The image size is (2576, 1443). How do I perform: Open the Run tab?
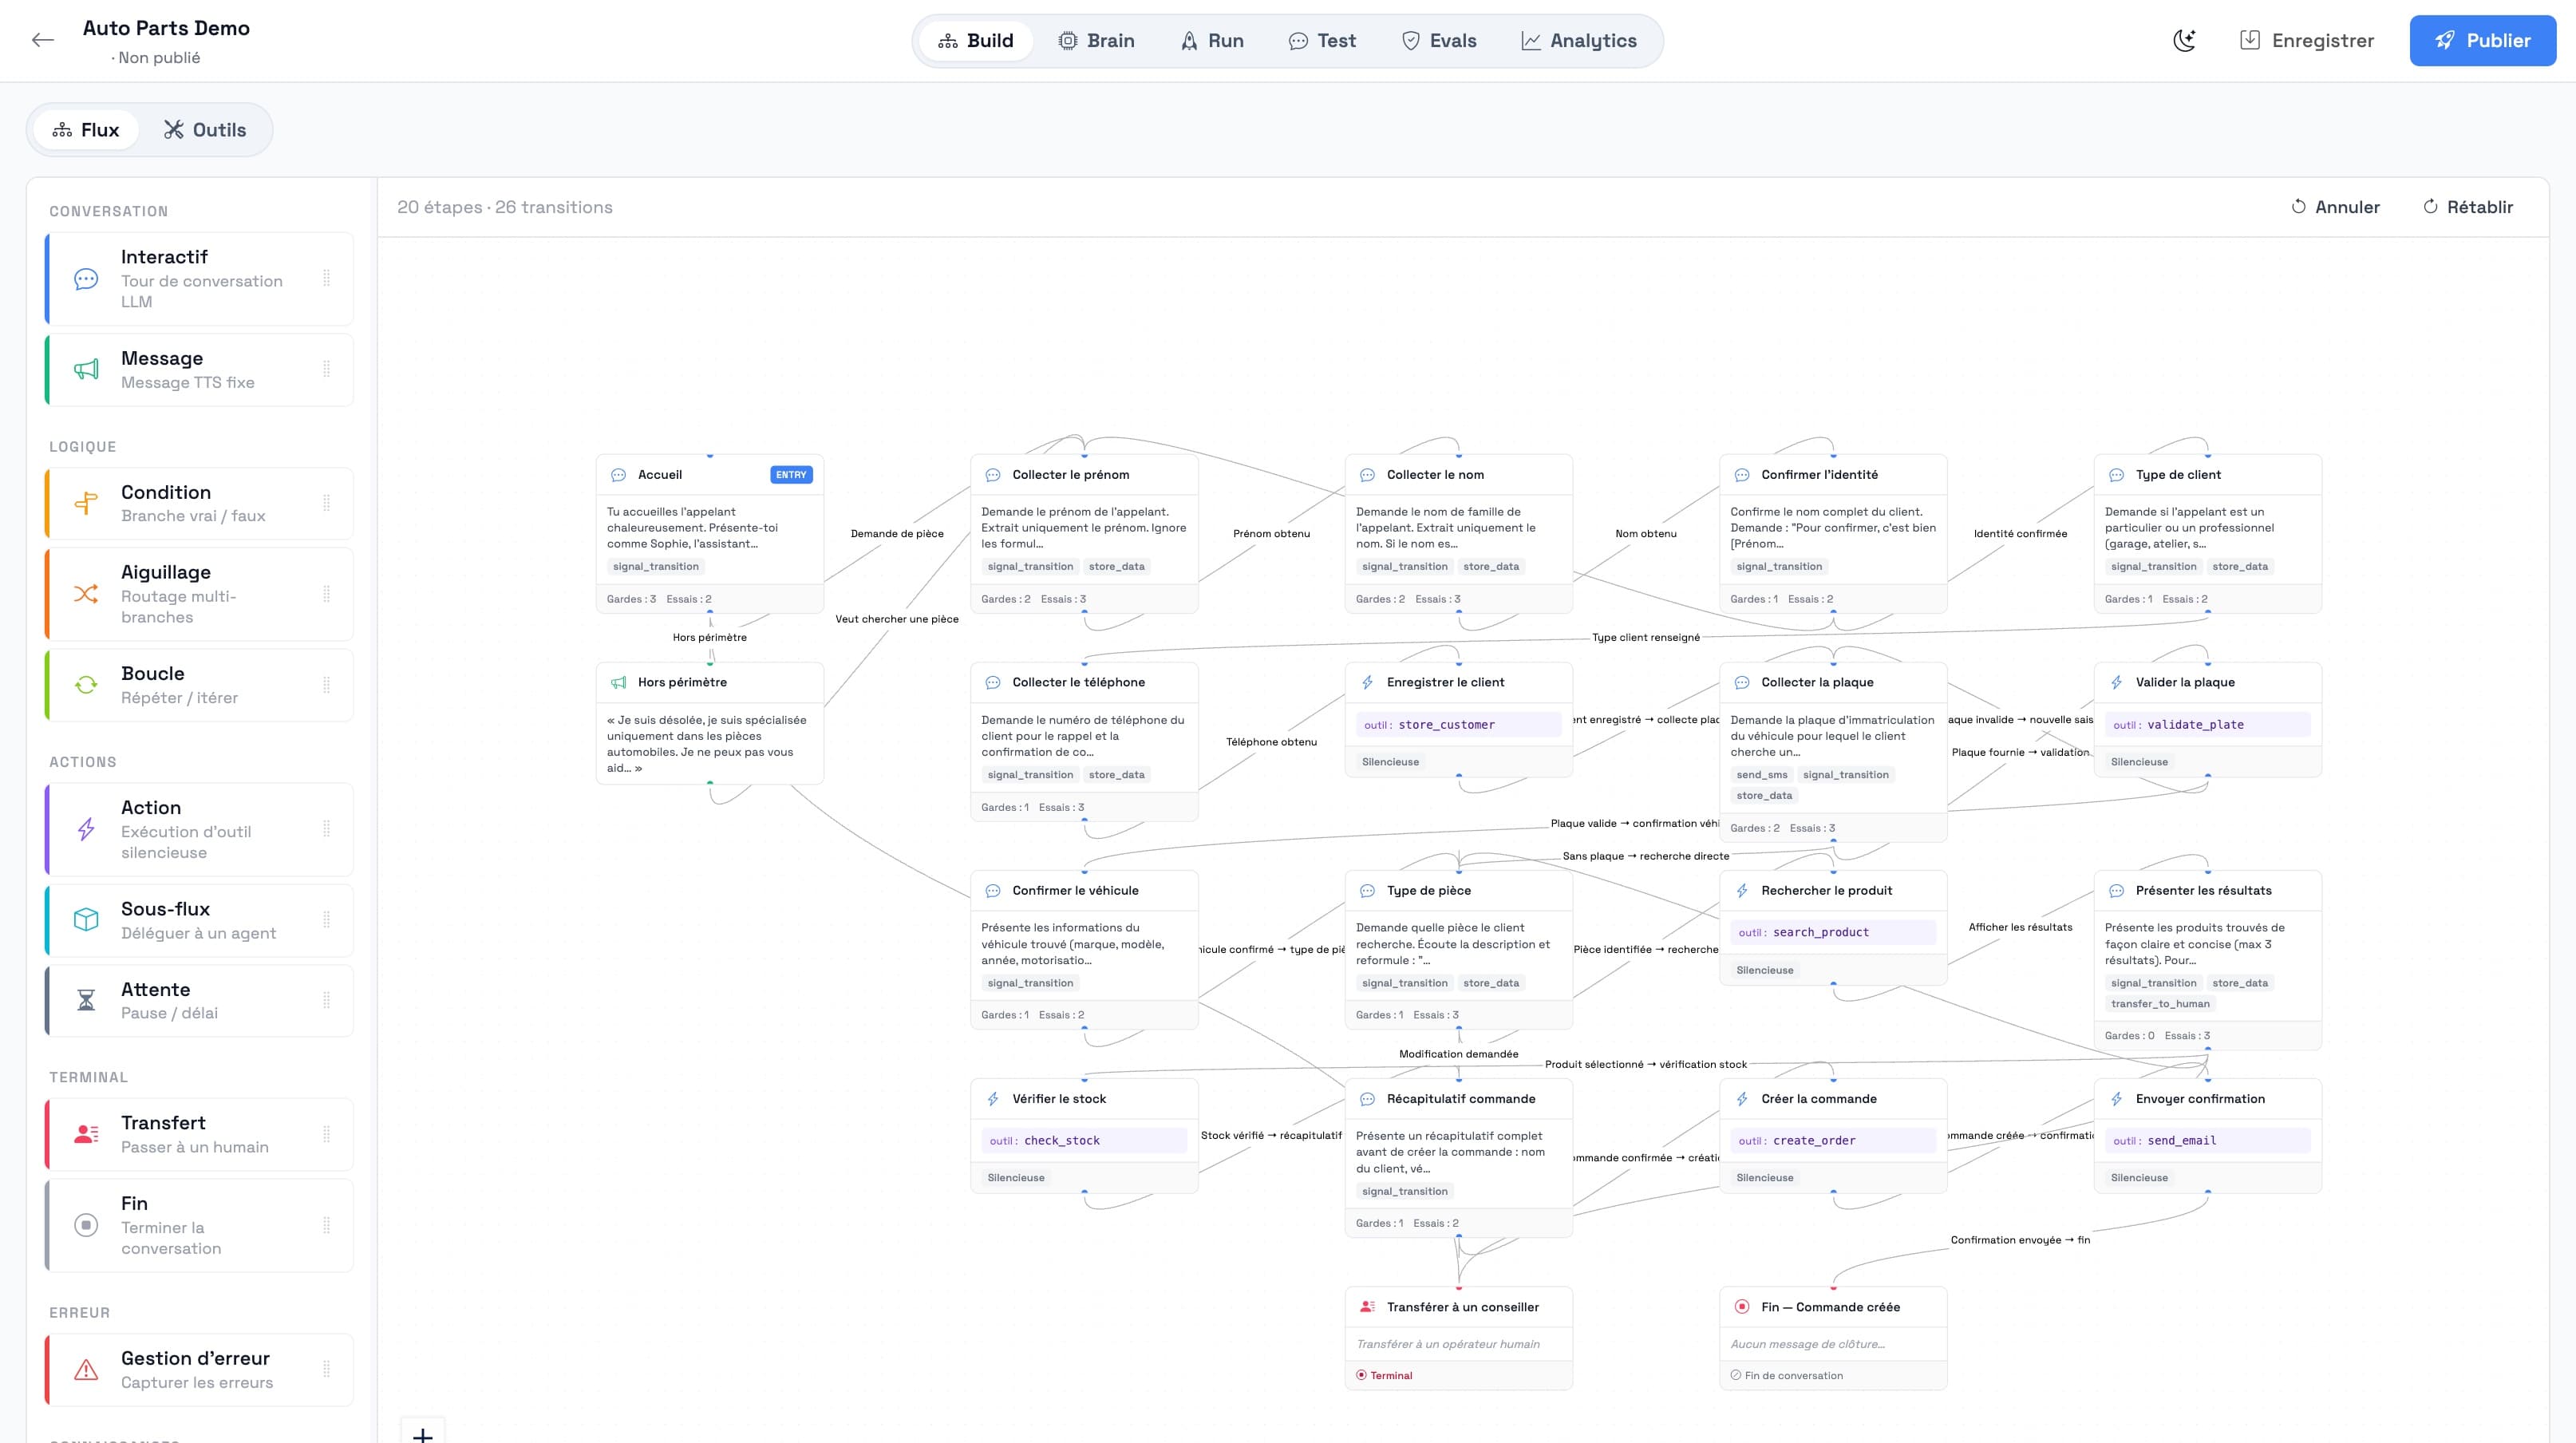[x=1212, y=41]
